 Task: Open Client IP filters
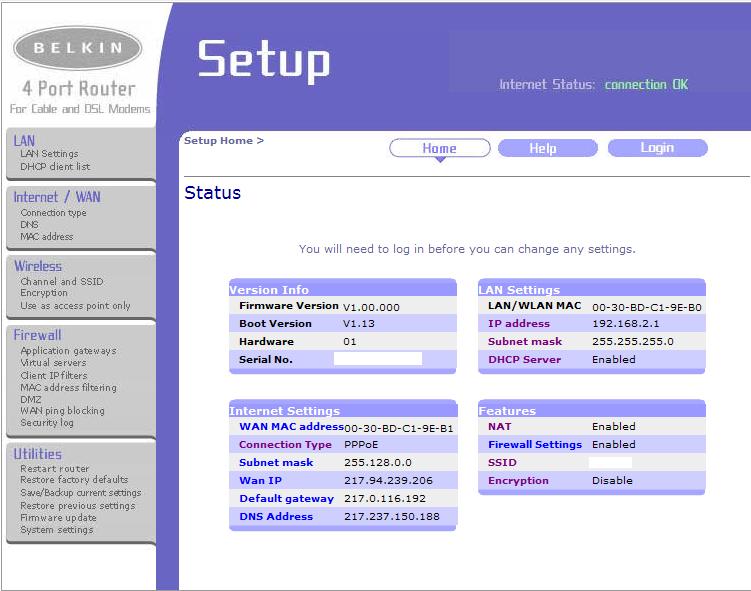click(x=54, y=375)
